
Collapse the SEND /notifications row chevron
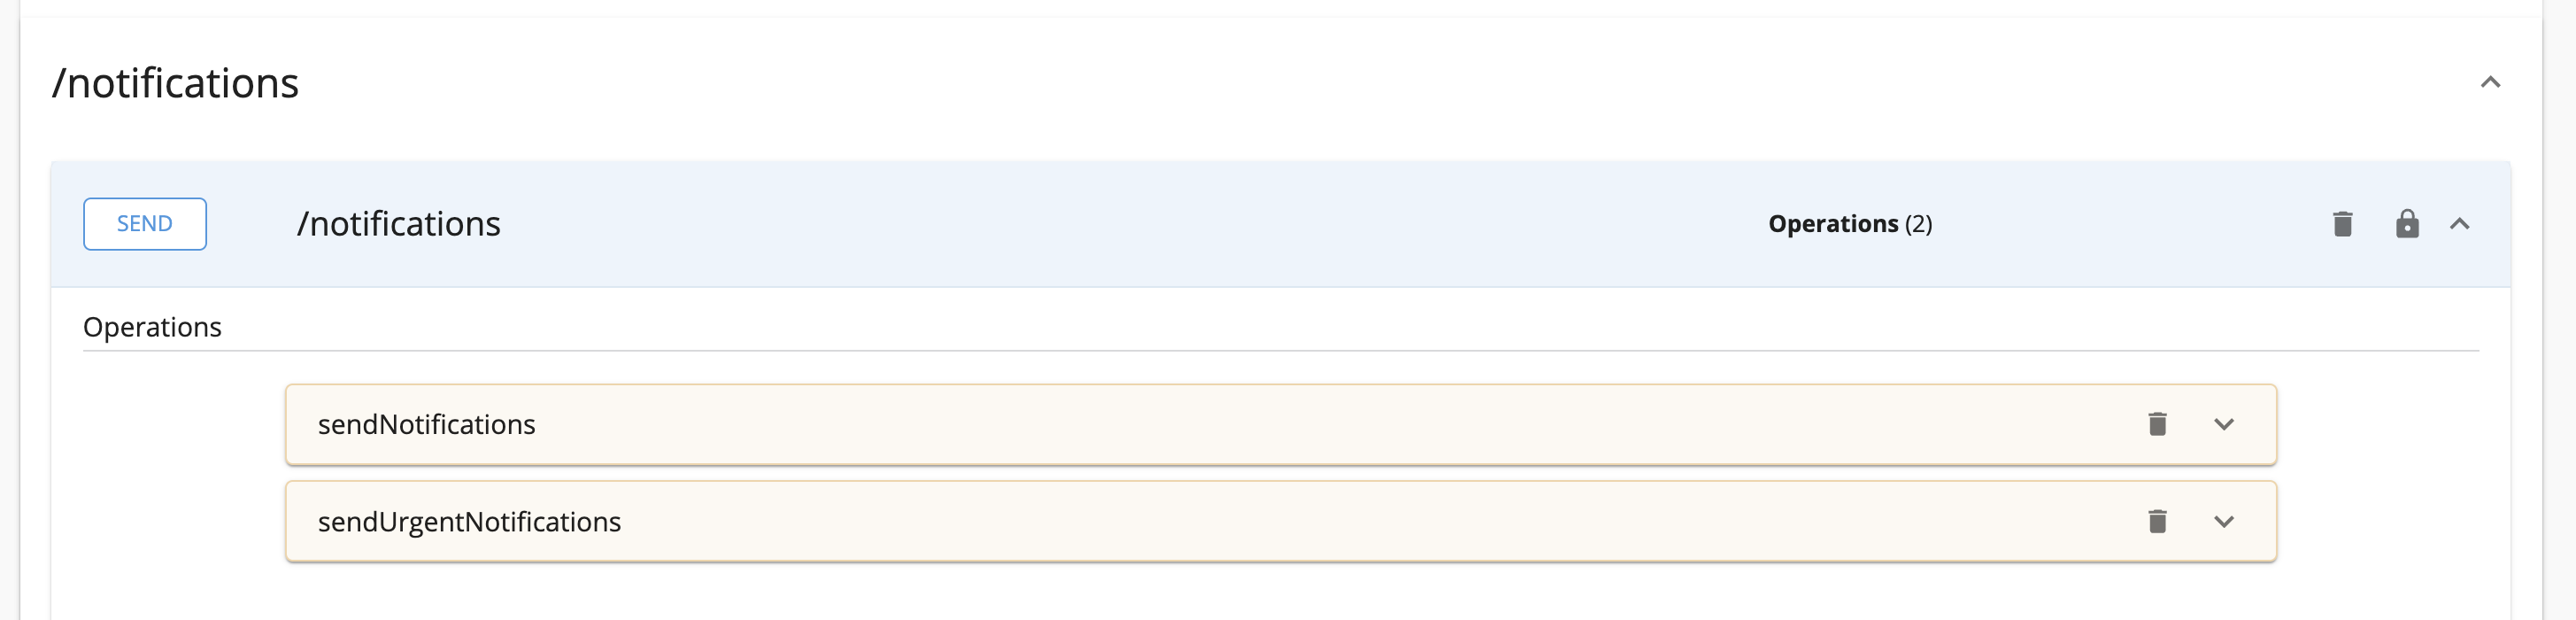pos(2459,224)
